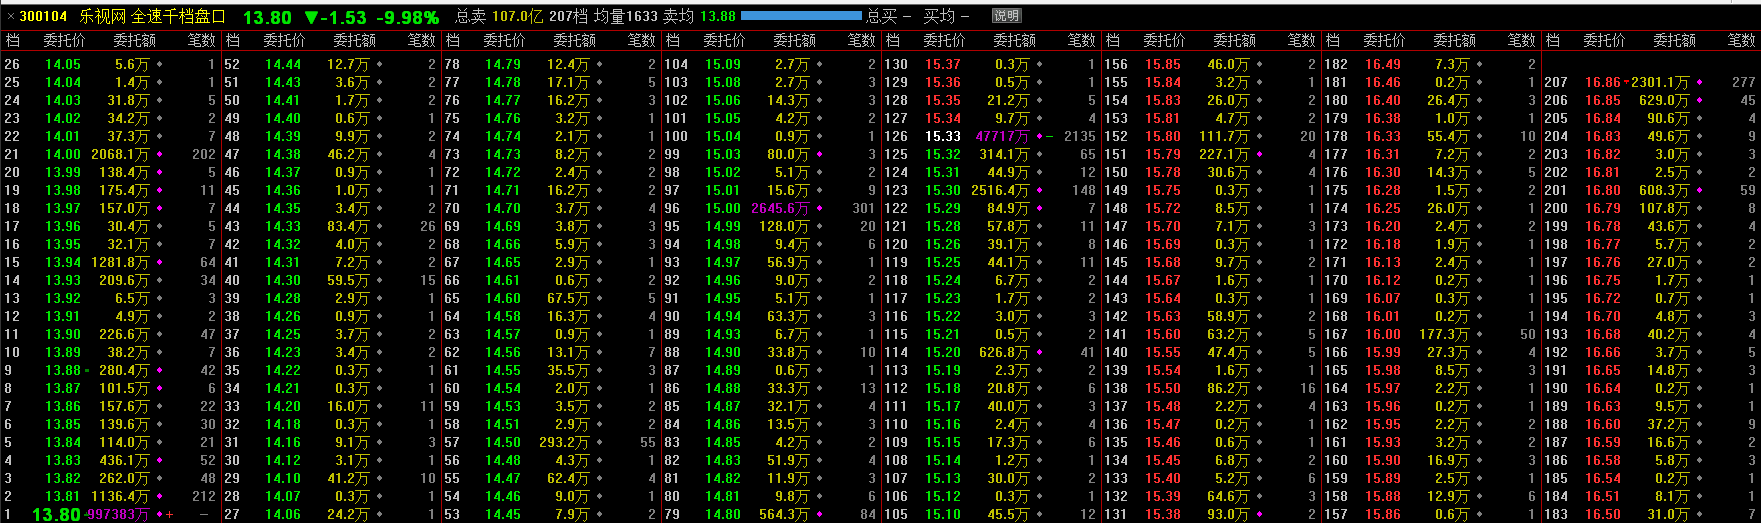
Task: Click the -9.98% change percentage
Action: click(407, 18)
